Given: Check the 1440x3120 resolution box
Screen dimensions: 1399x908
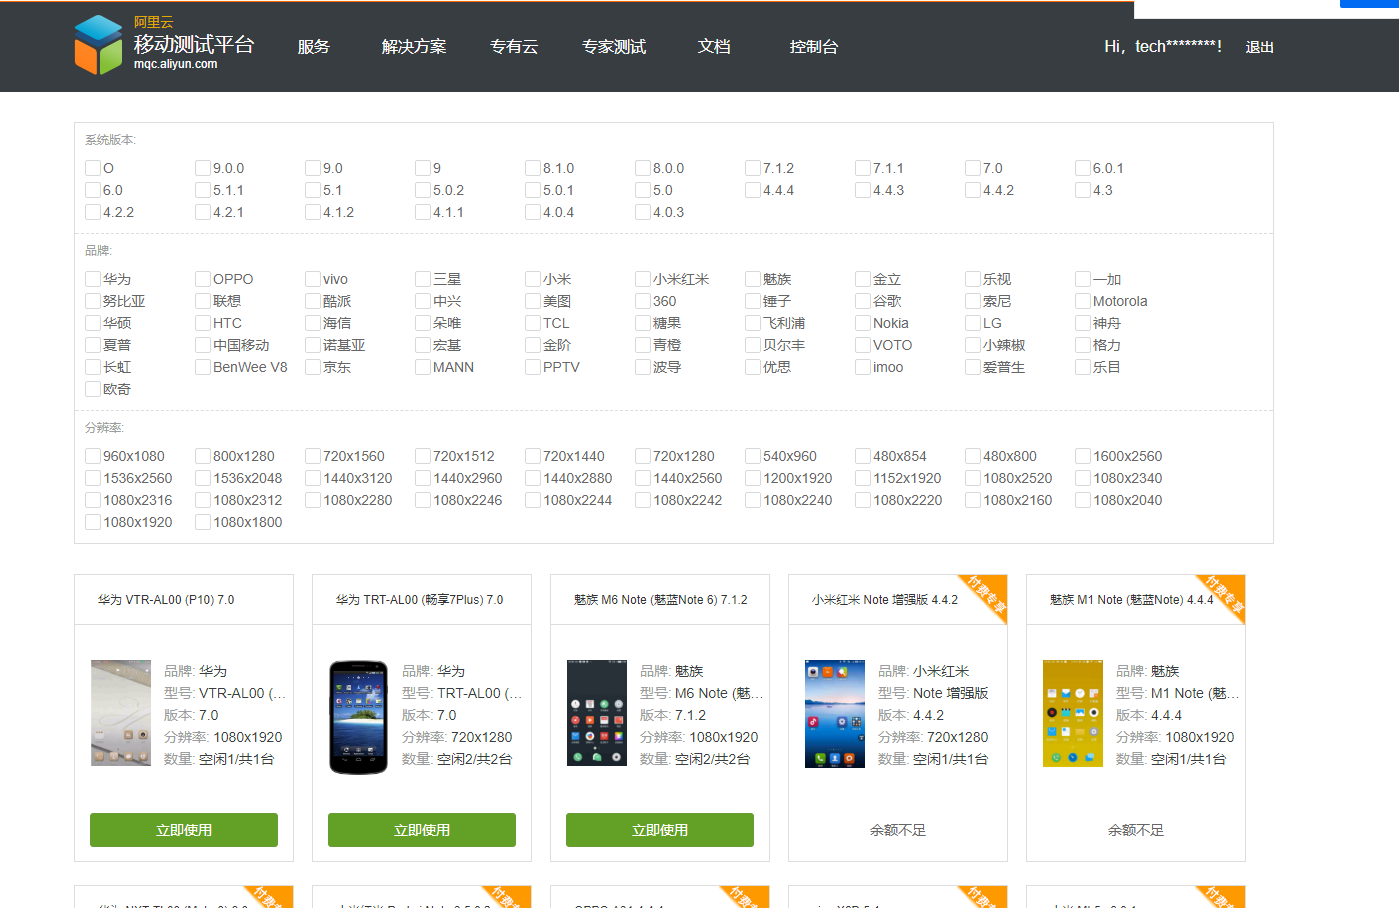Looking at the screenshot, I should click(x=313, y=478).
